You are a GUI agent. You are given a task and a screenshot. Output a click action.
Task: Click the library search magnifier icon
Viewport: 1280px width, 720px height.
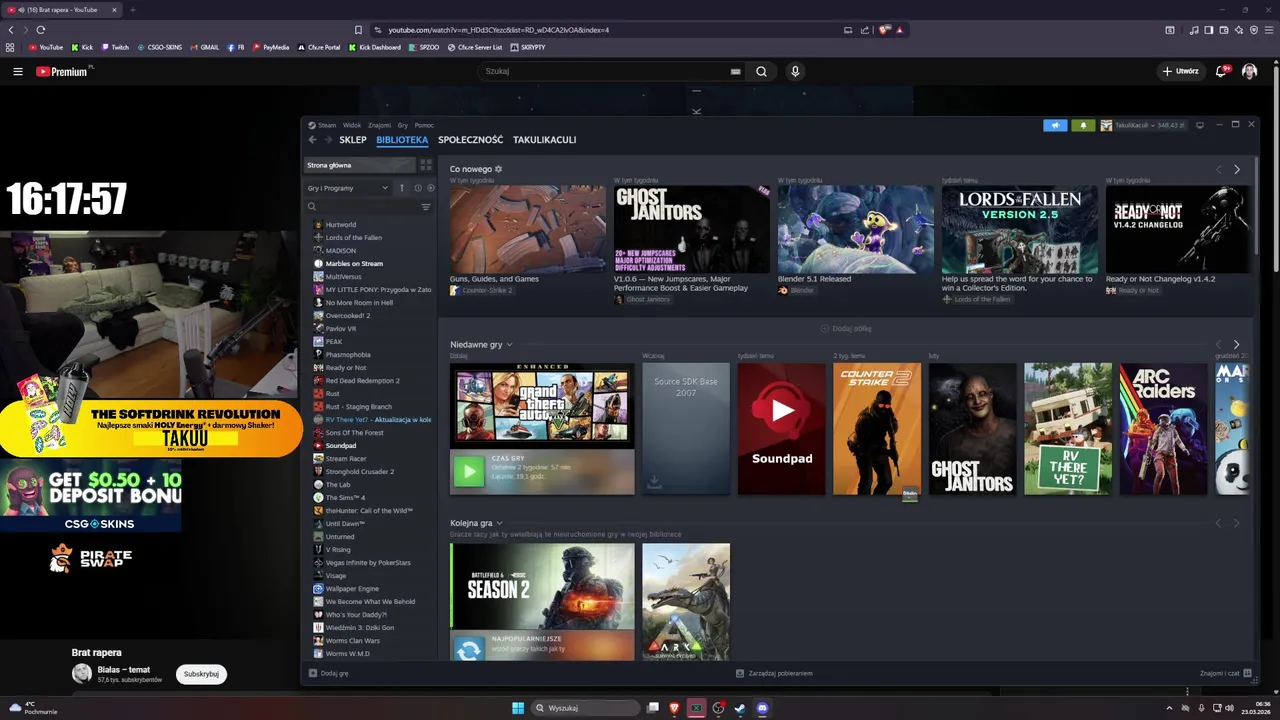[312, 207]
